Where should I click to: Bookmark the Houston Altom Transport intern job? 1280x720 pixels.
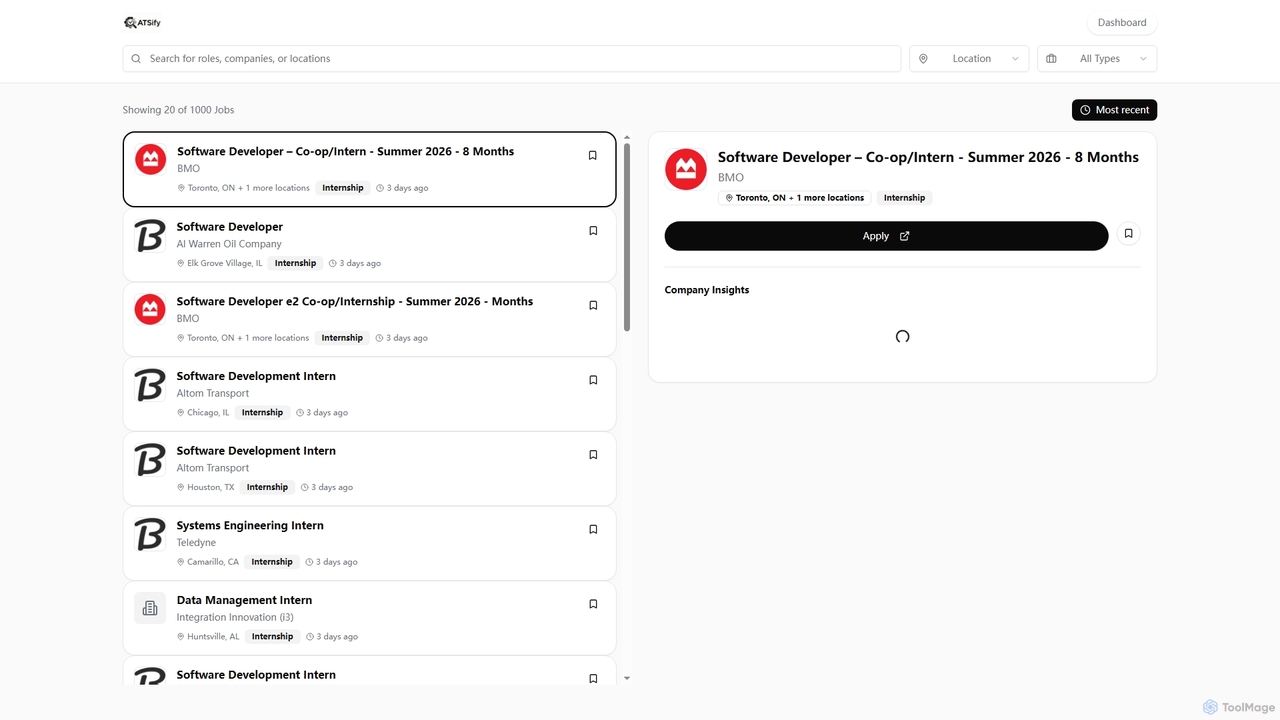(x=593, y=454)
